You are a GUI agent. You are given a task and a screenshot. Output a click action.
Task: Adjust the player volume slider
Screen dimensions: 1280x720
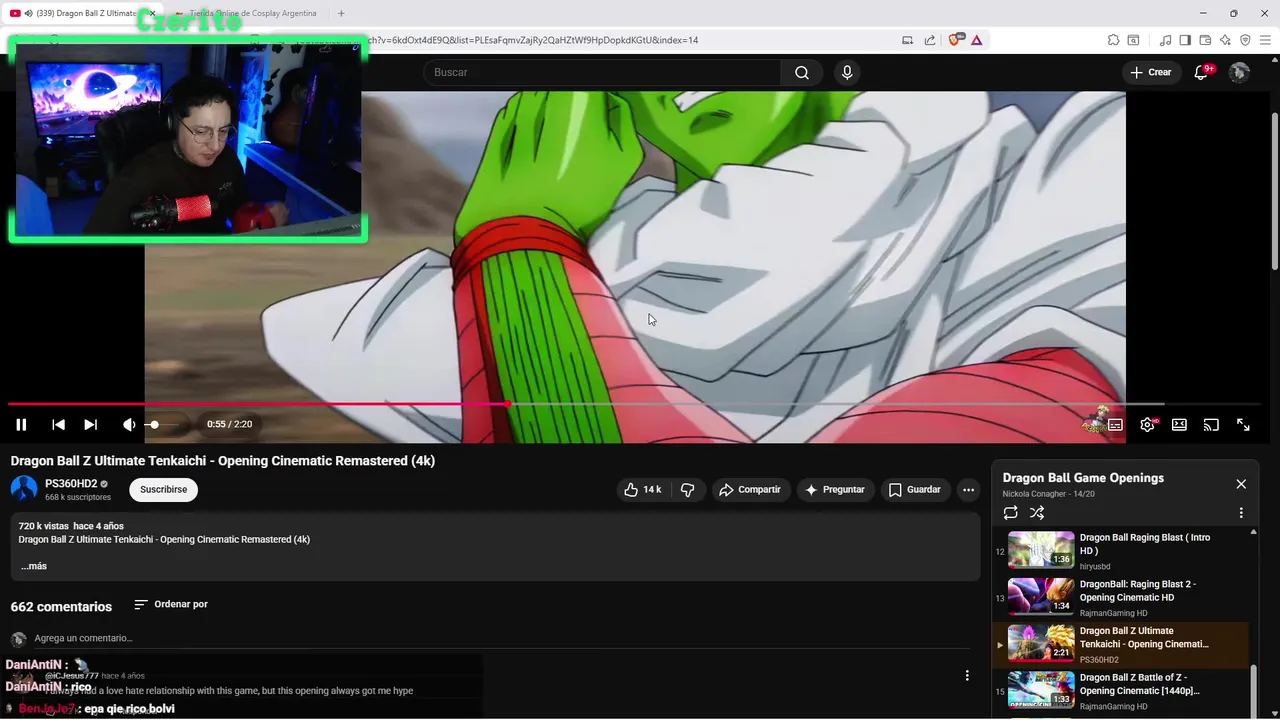[x=166, y=425]
